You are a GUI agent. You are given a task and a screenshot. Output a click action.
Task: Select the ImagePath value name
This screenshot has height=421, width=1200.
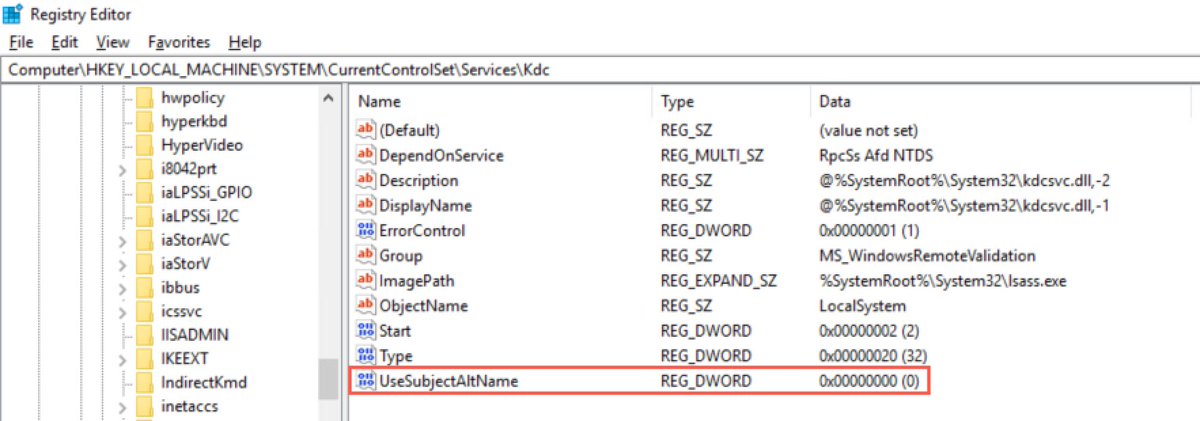point(416,281)
